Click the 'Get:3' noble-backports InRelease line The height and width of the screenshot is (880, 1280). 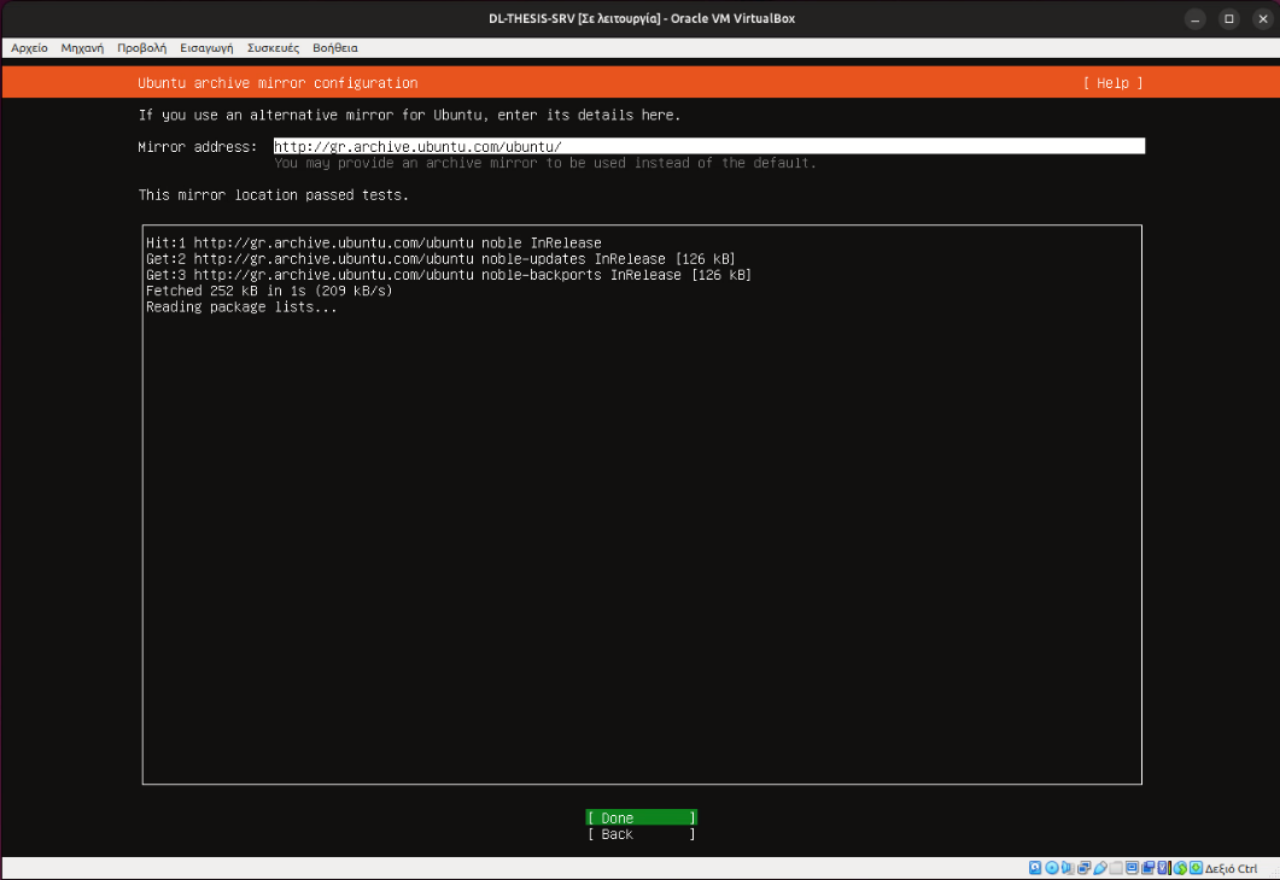[x=449, y=275]
